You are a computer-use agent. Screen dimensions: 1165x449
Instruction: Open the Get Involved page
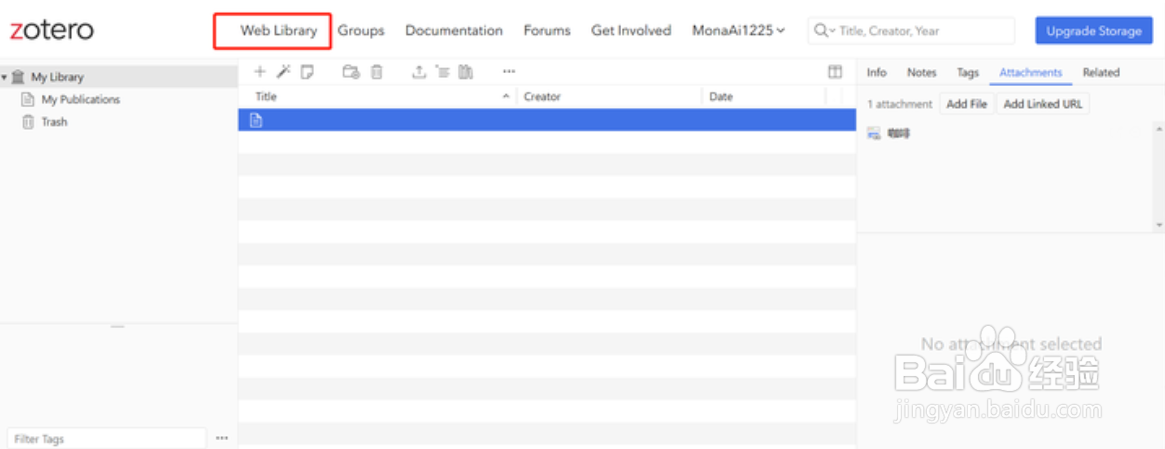(x=631, y=30)
